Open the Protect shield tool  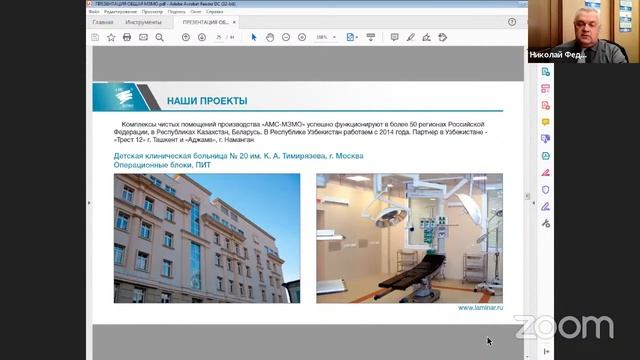pos(546,190)
